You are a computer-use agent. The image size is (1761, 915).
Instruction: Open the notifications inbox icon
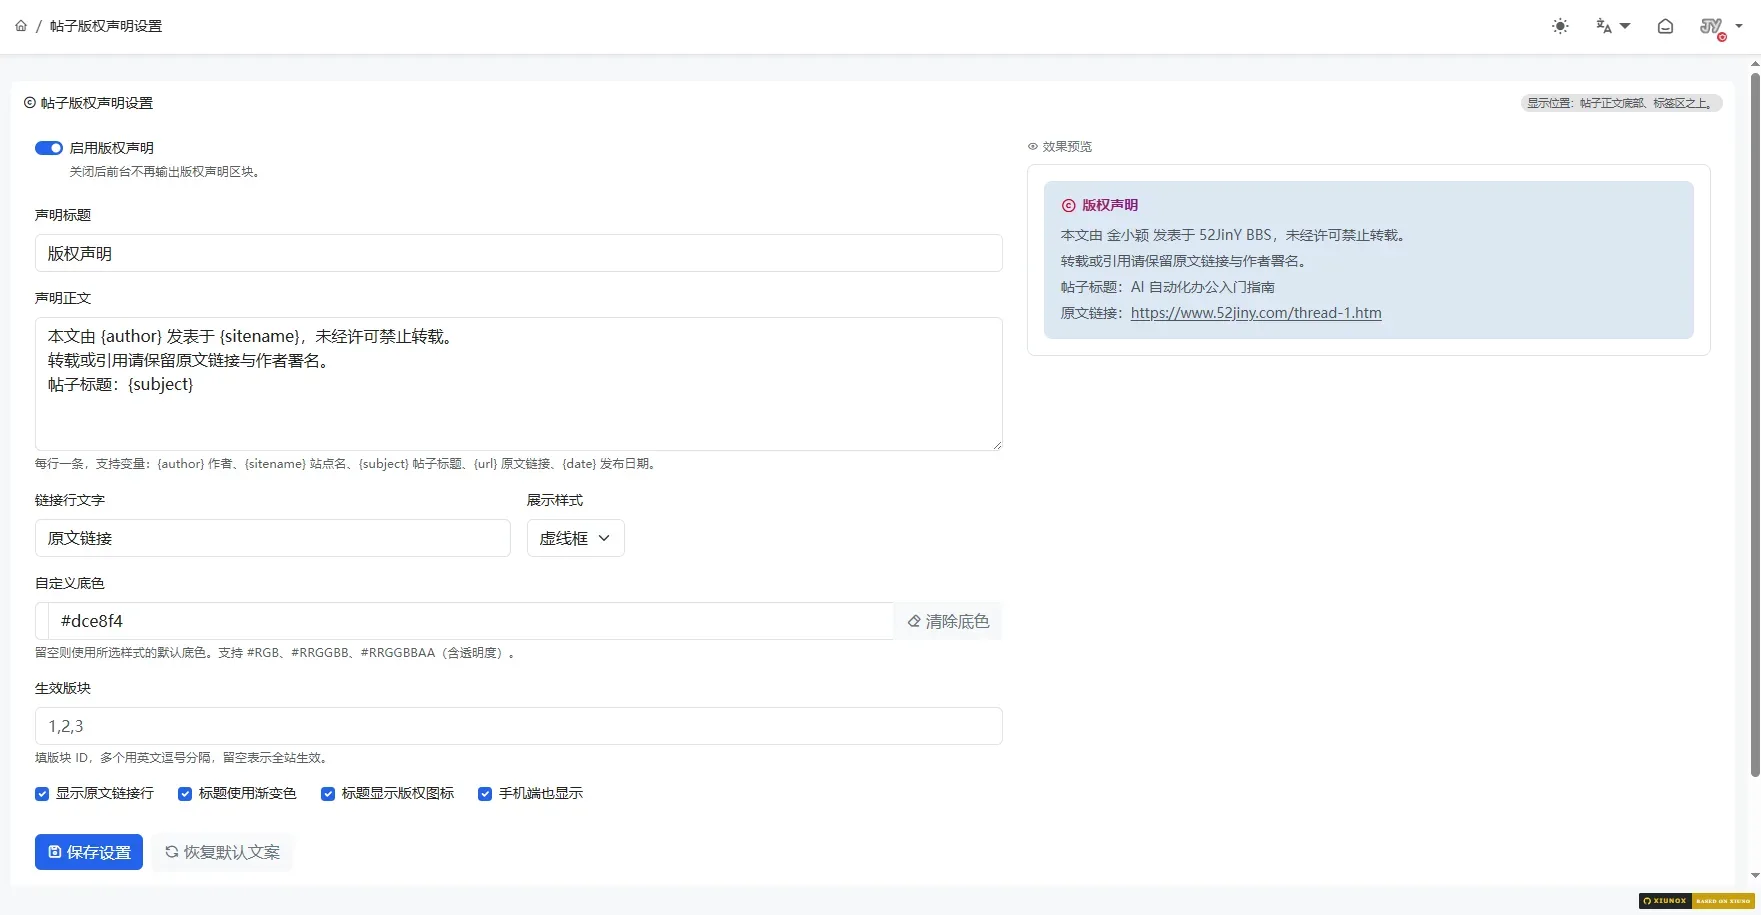1665,26
